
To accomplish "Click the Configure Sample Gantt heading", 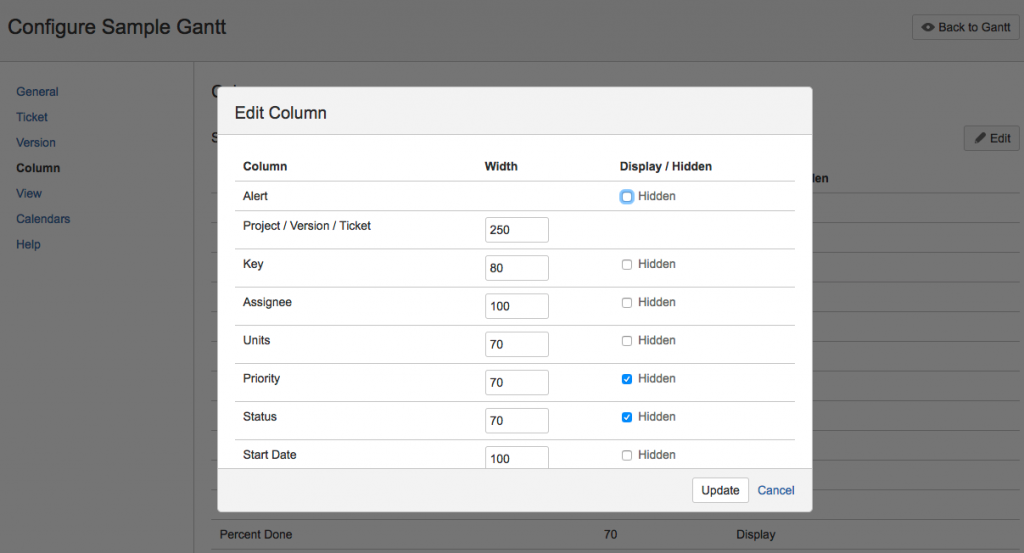I will 117,27.
